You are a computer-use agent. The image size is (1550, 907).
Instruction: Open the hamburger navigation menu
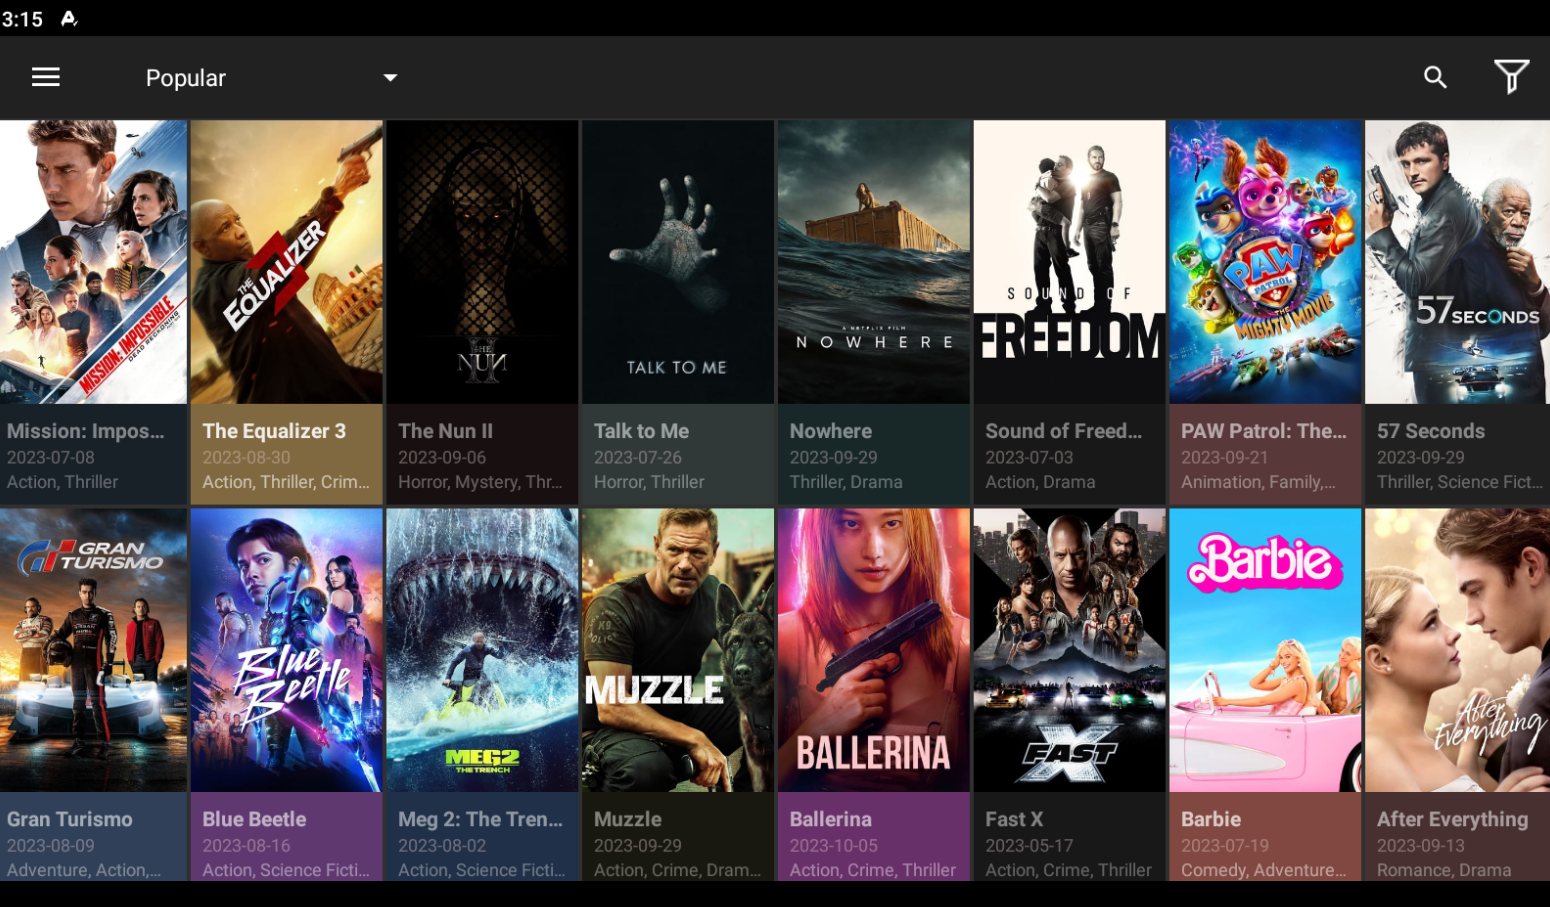[46, 77]
